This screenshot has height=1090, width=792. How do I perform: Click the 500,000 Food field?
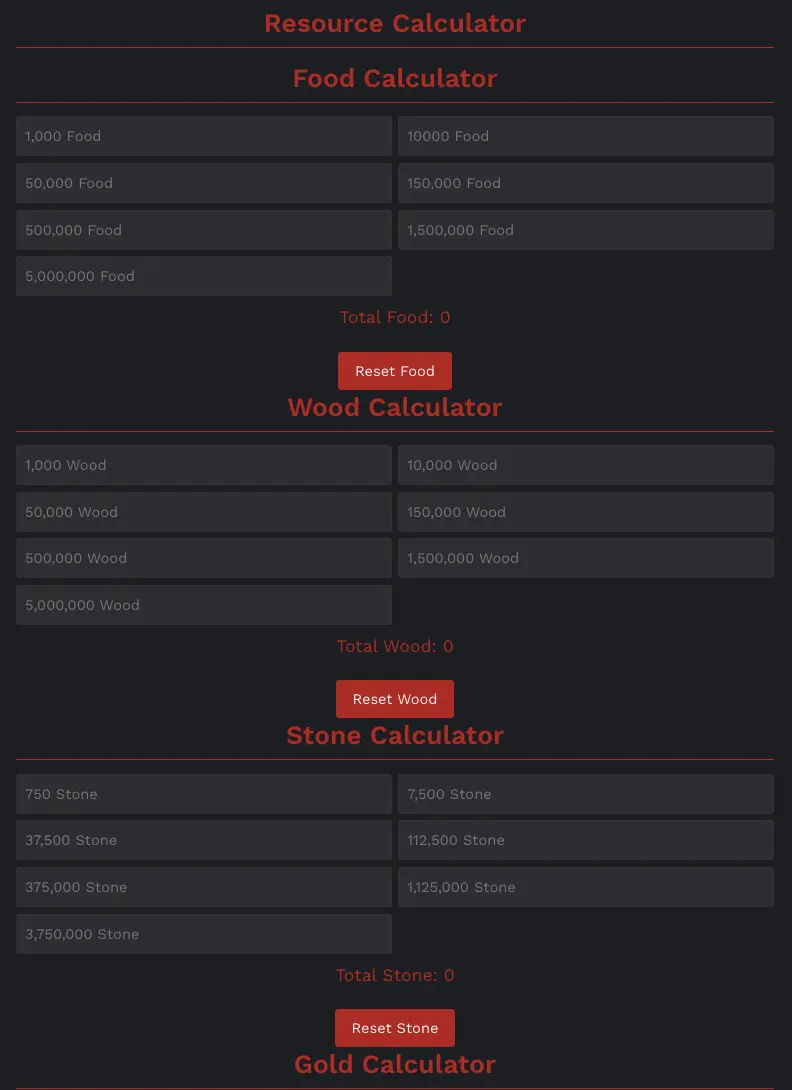[204, 230]
